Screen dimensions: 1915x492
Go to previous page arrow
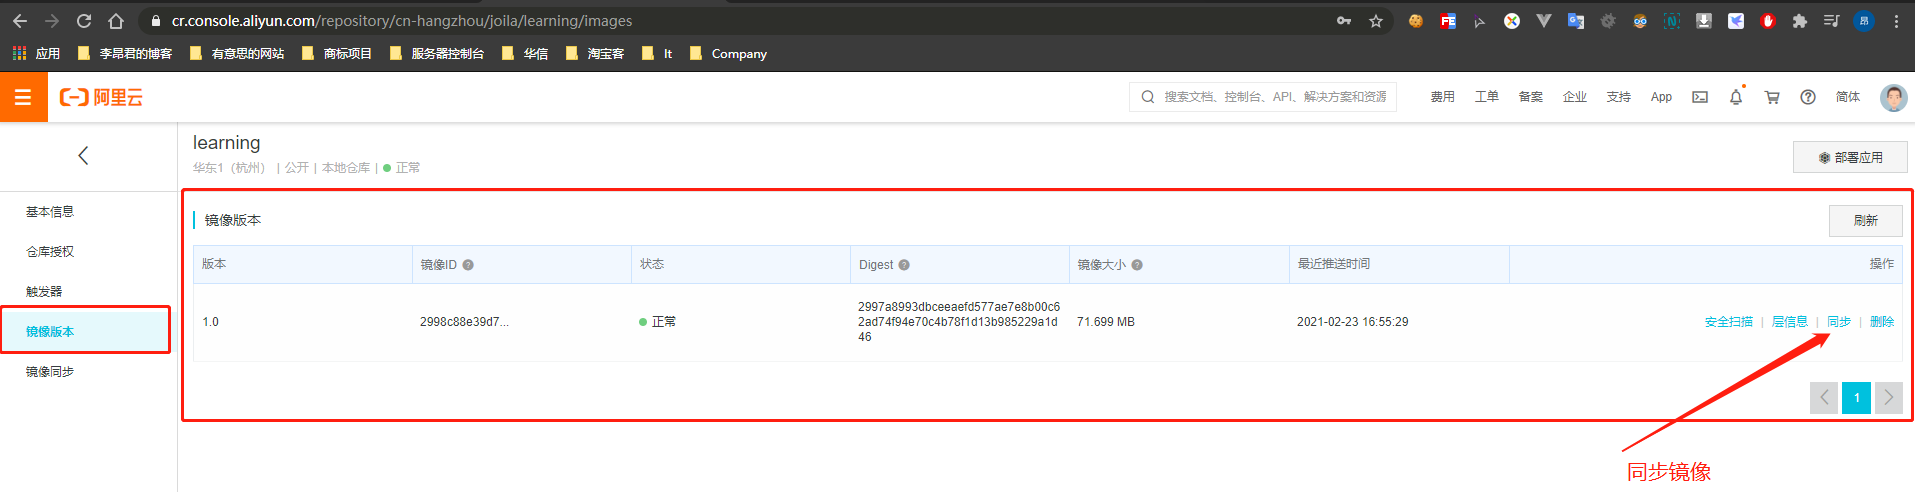coord(1824,398)
